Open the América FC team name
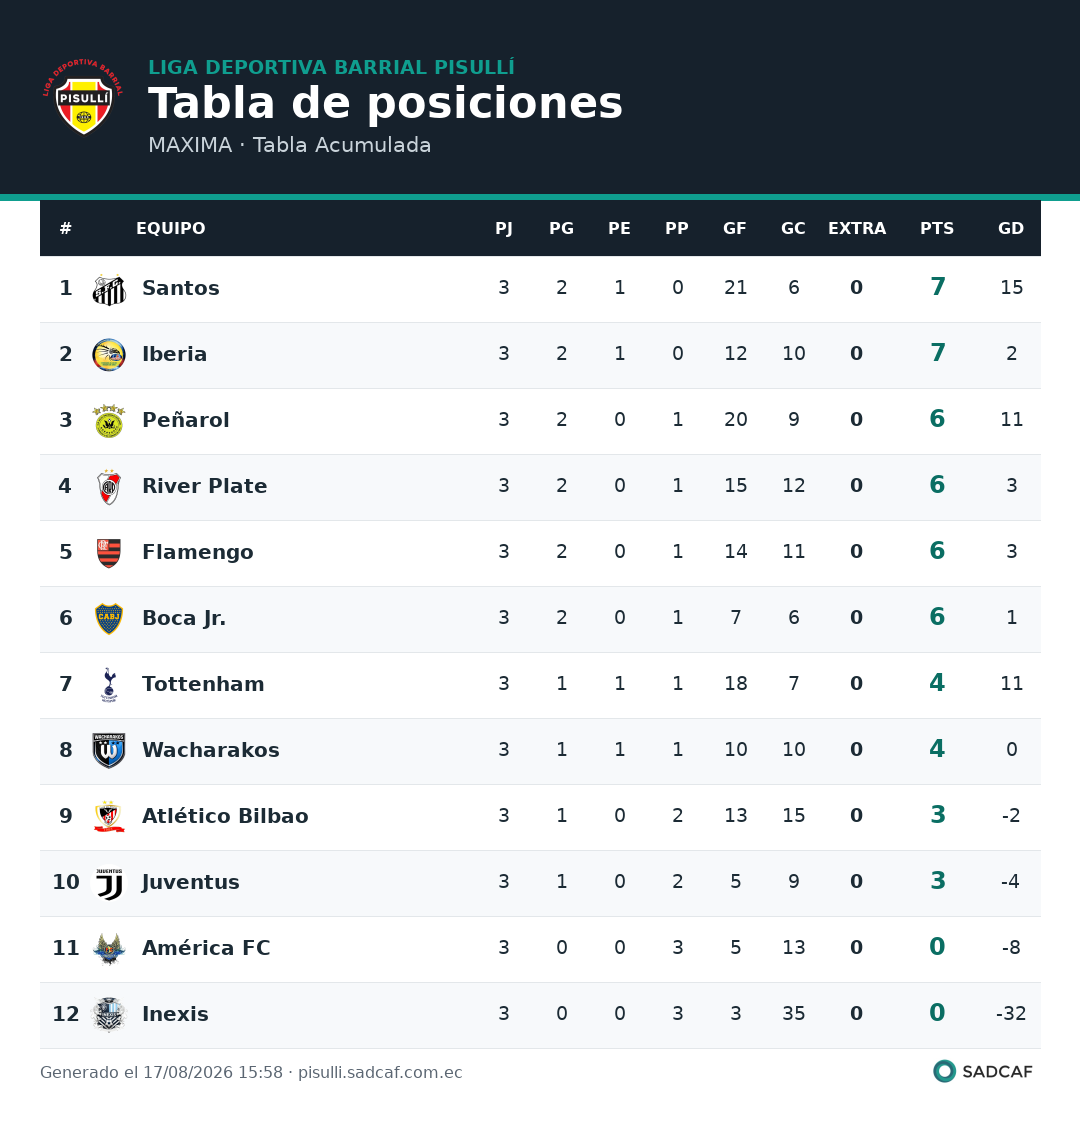Screen dimensions: 1080x1124 [x=206, y=948]
